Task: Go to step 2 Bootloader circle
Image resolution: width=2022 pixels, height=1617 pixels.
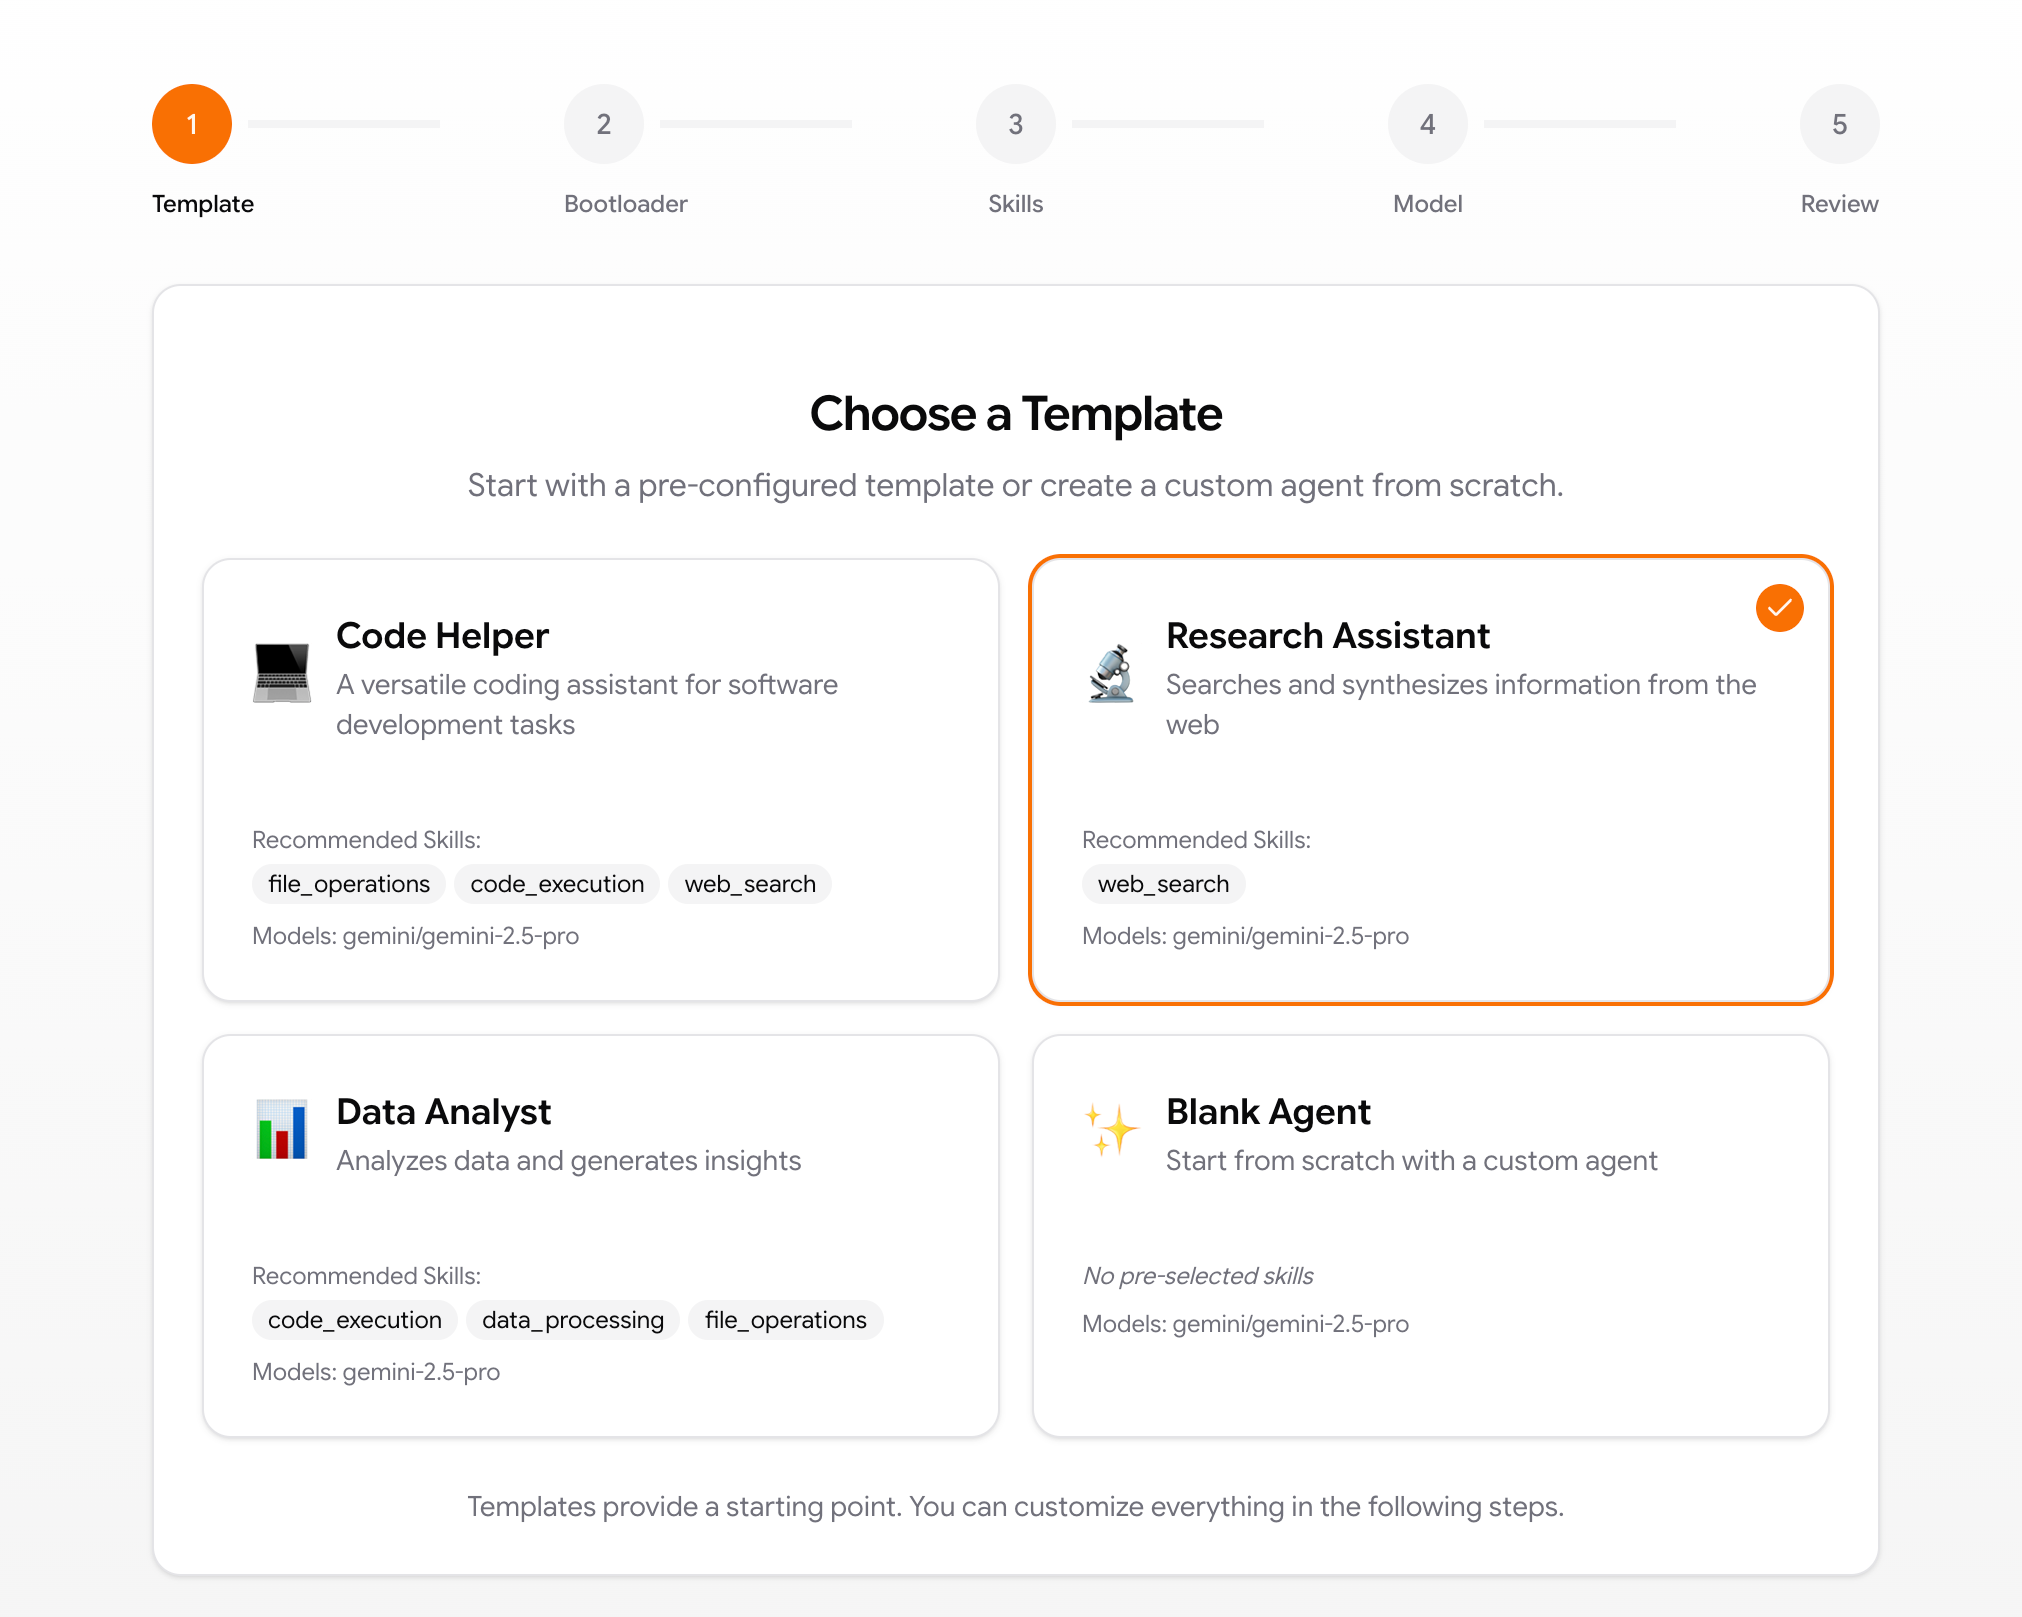Action: coord(603,124)
